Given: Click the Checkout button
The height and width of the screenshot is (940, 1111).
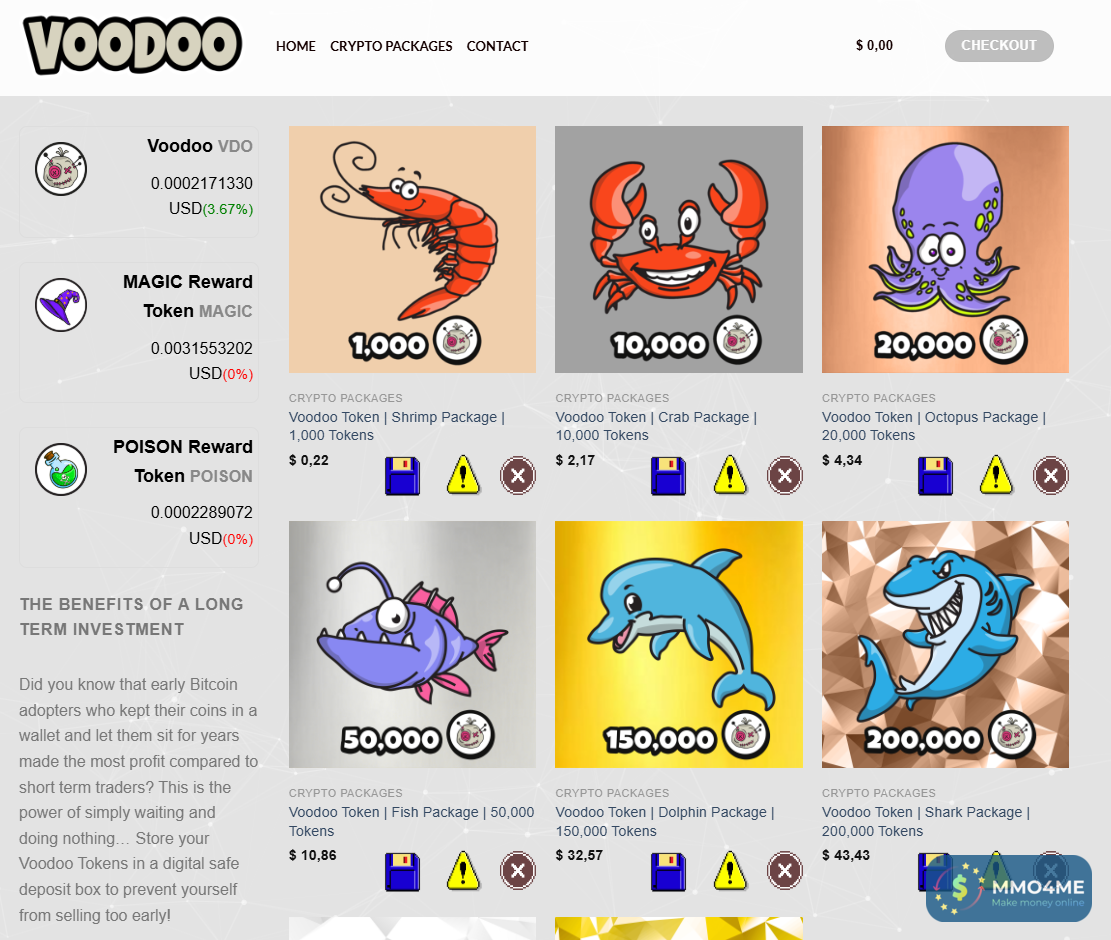Looking at the screenshot, I should point(999,45).
